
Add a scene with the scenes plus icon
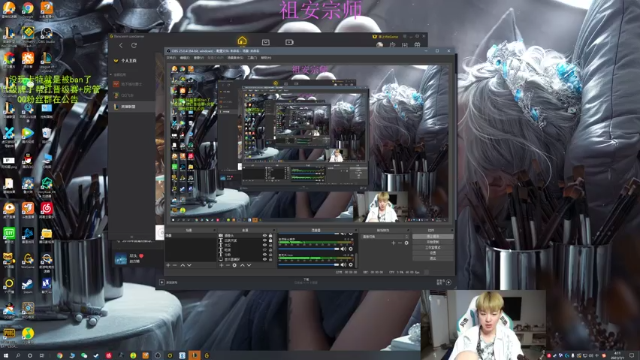pos(168,265)
